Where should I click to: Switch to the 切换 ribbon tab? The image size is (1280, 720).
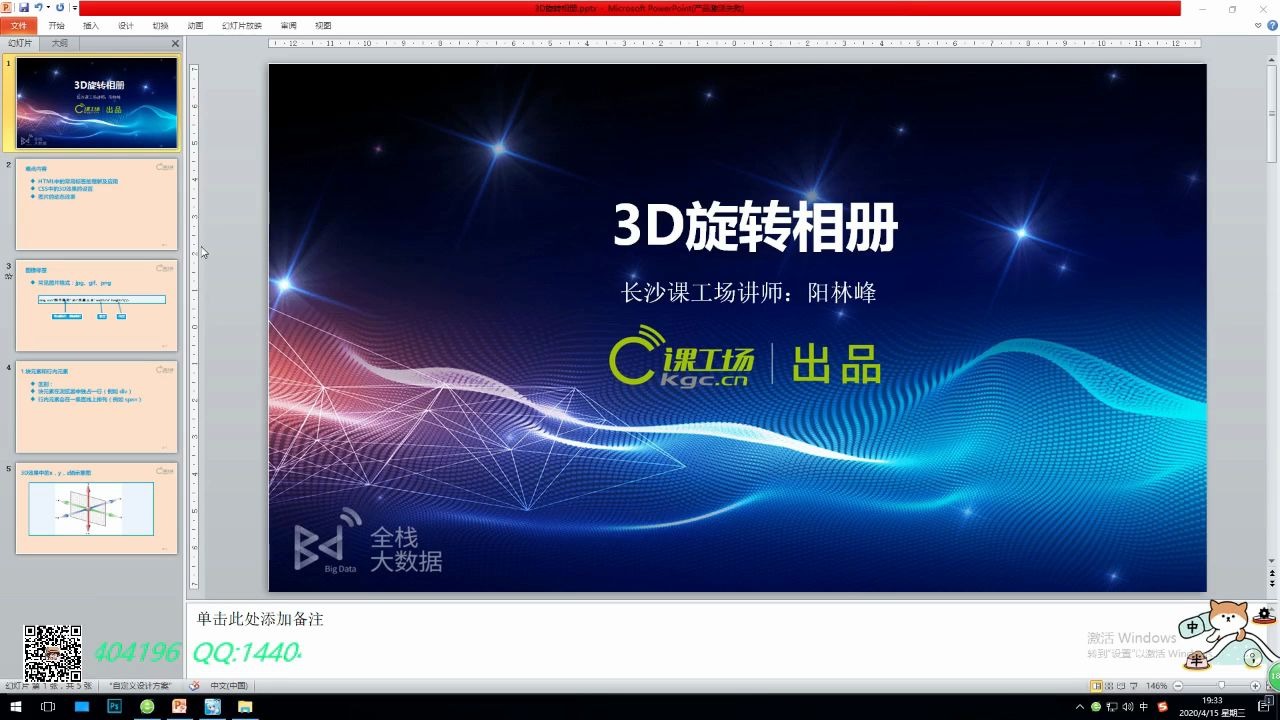click(x=160, y=26)
